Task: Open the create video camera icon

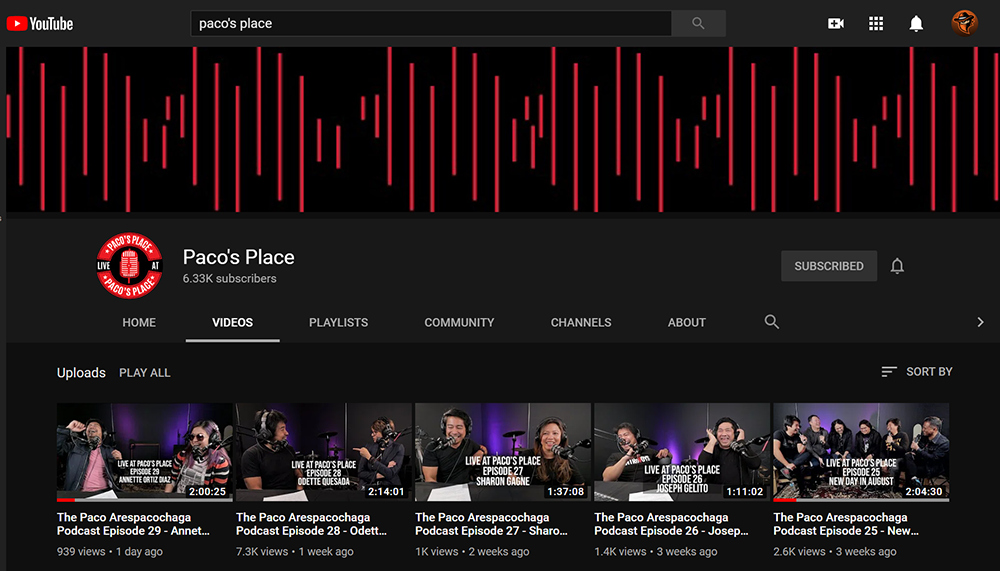Action: [835, 24]
